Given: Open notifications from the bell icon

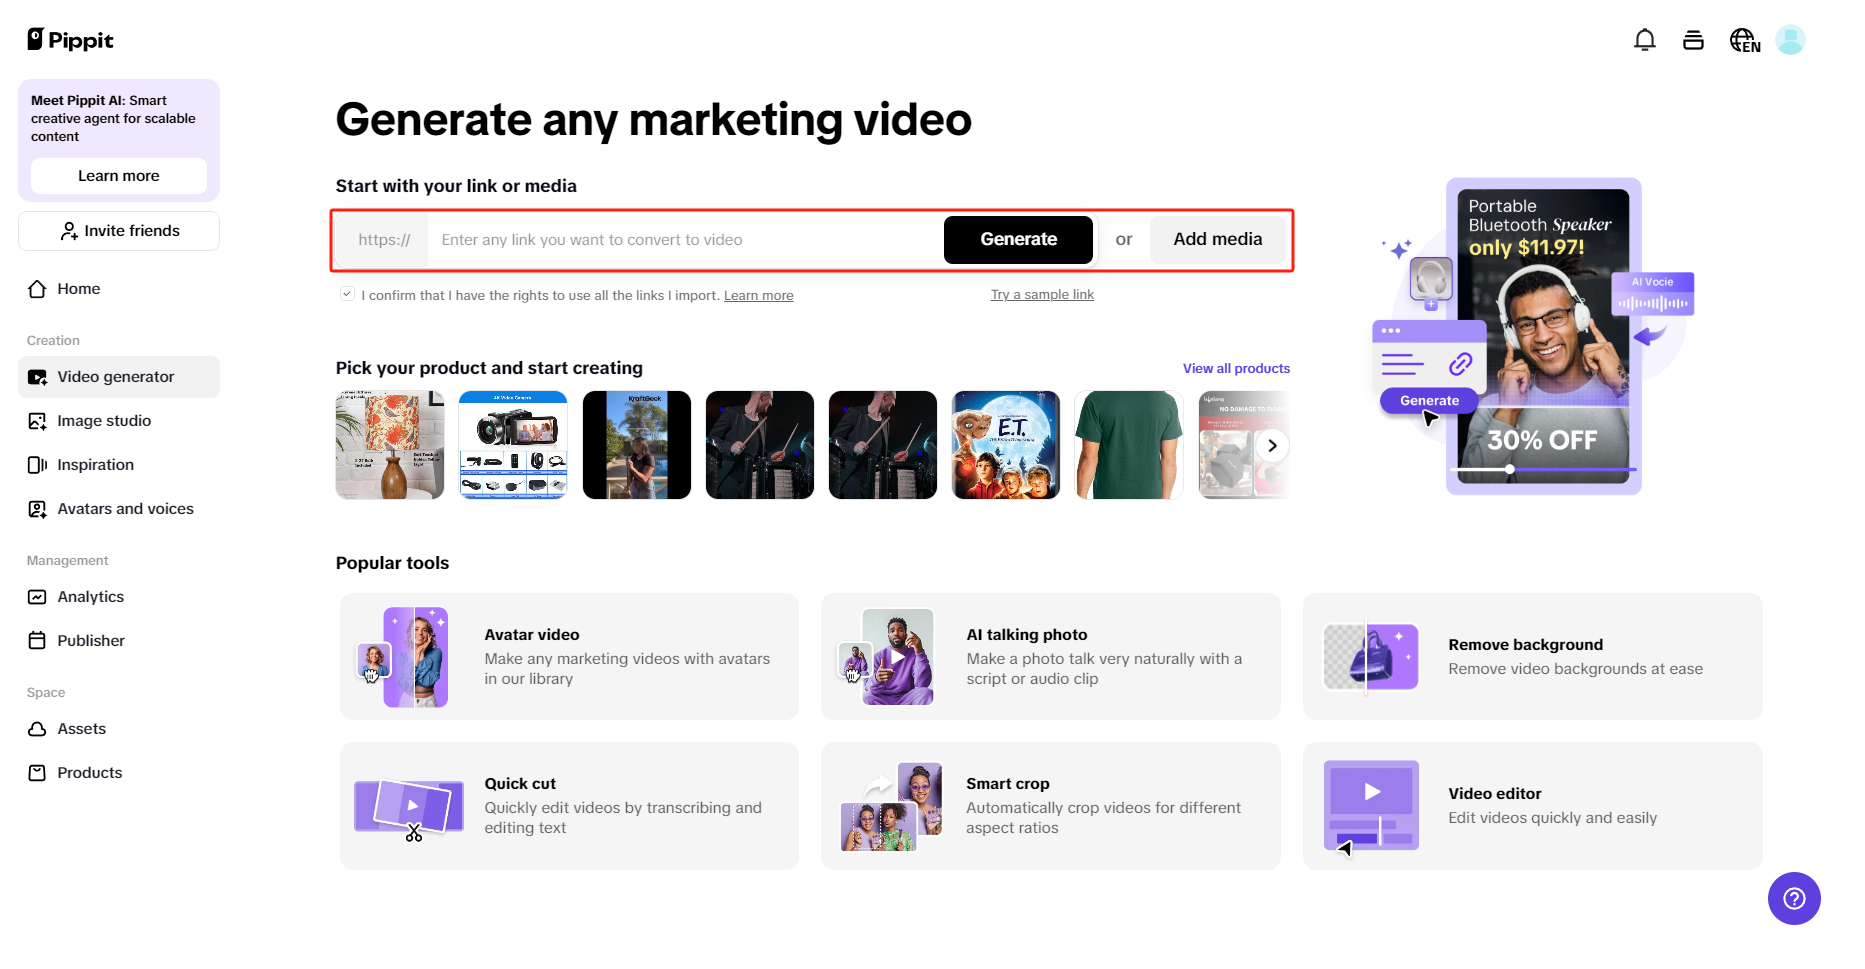Looking at the screenshot, I should click(1643, 39).
